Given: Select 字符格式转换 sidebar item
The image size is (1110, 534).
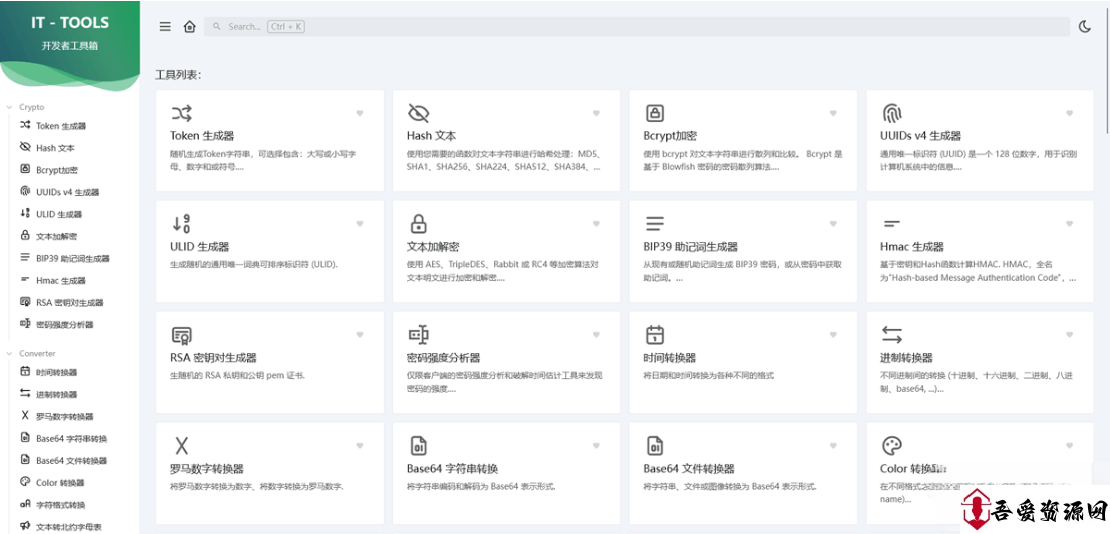Looking at the screenshot, I should [x=61, y=505].
